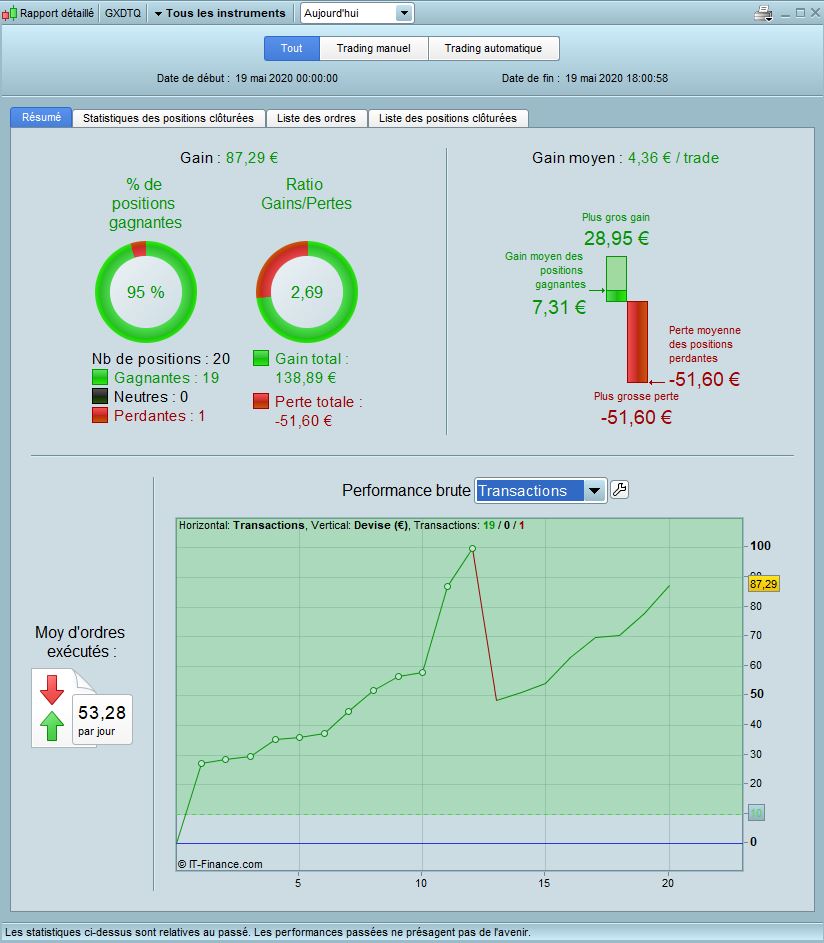Click the GXDTQ account label
The image size is (824, 943).
pos(122,14)
